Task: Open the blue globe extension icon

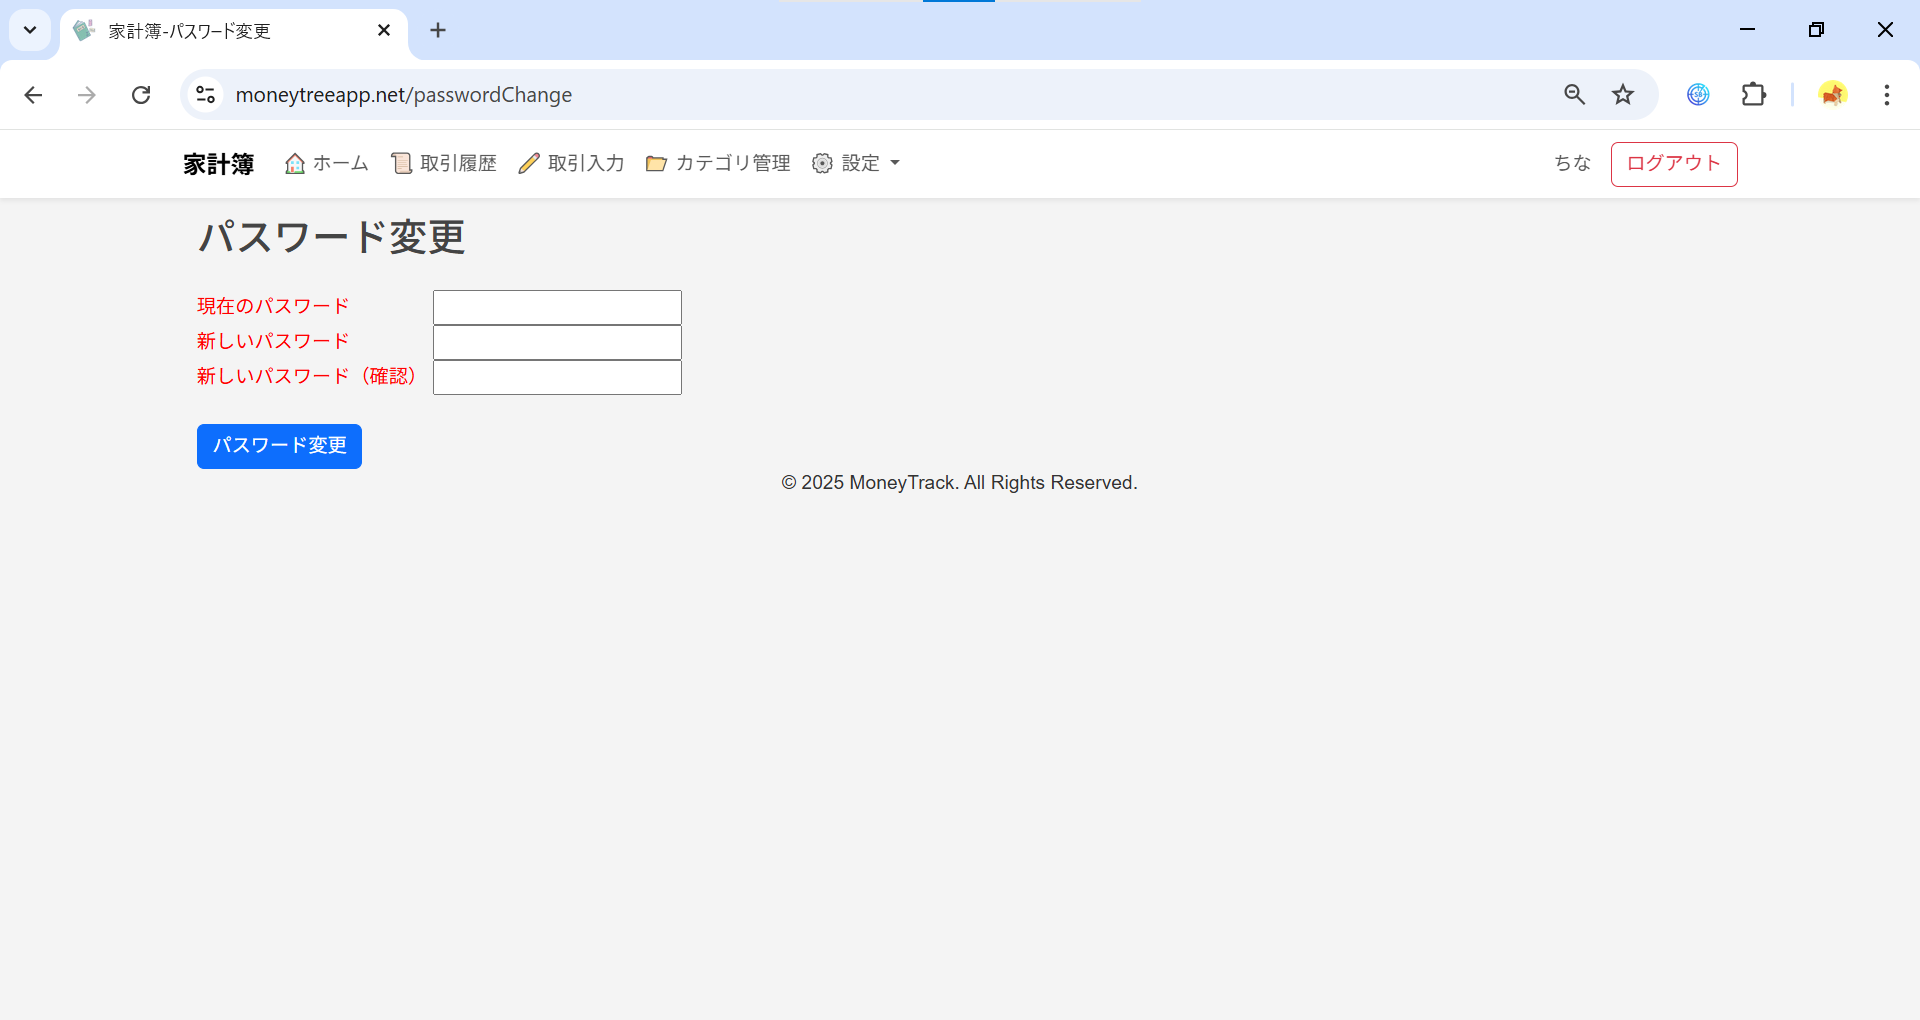Action: 1698,95
